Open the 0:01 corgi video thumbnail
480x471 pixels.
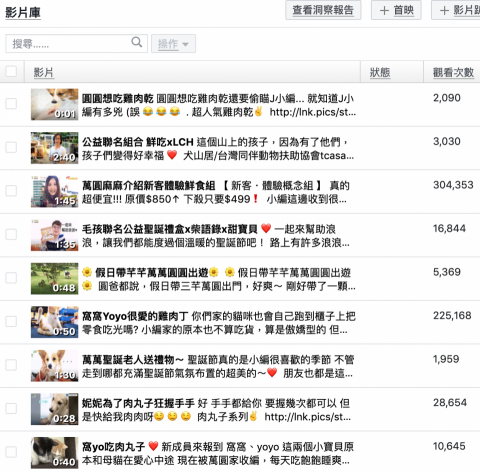54,104
